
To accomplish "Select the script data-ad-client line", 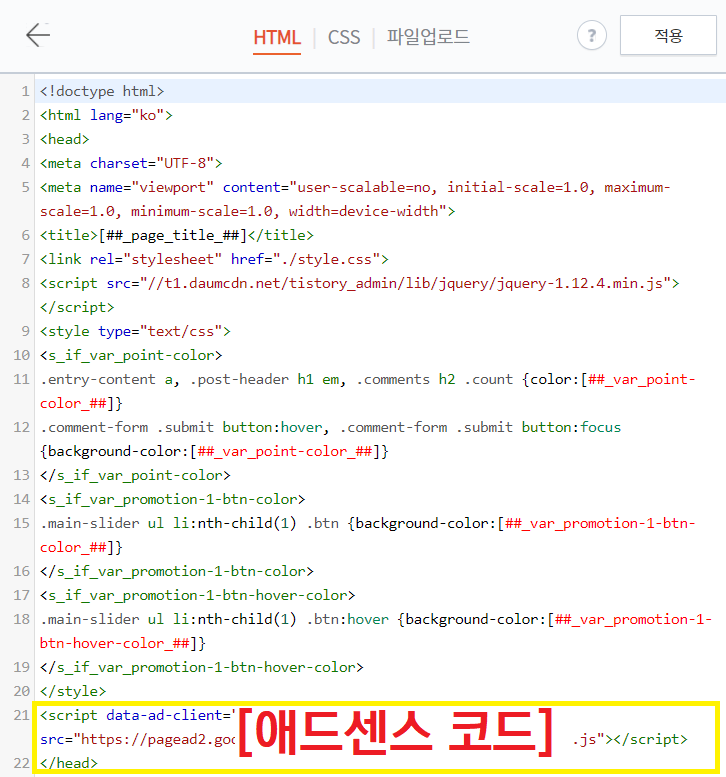I will click(364, 727).
